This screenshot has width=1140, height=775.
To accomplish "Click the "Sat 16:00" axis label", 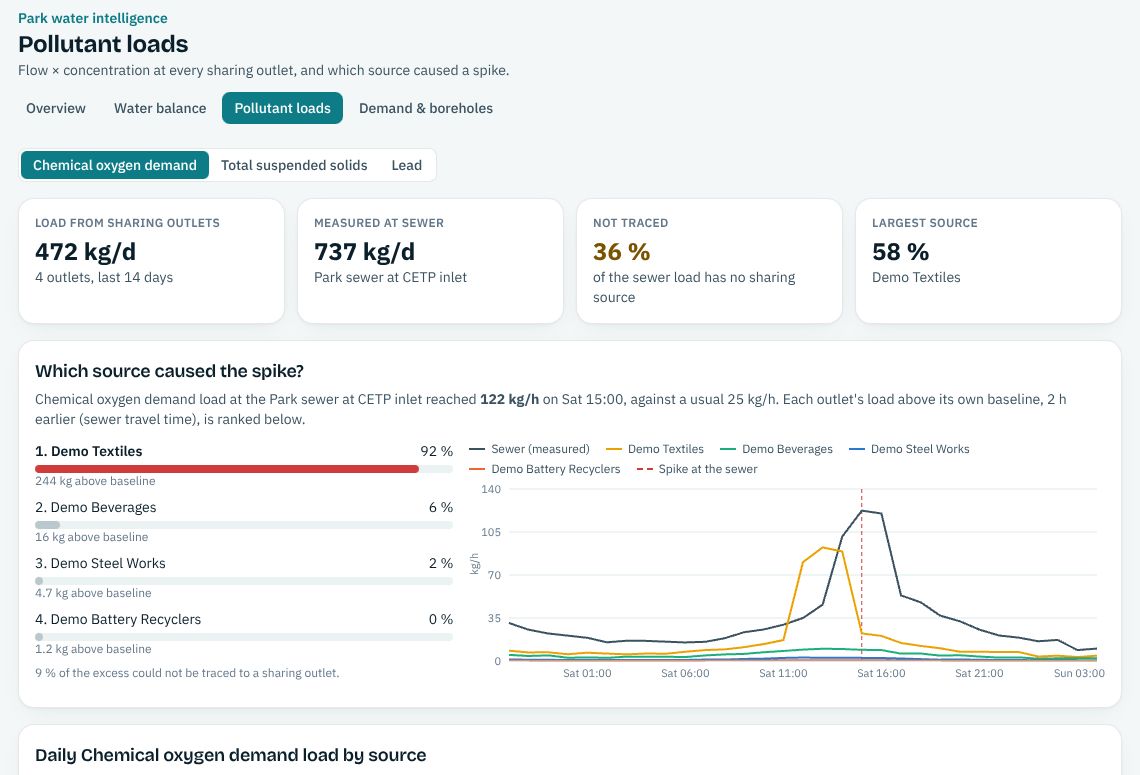I will pyautogui.click(x=881, y=673).
